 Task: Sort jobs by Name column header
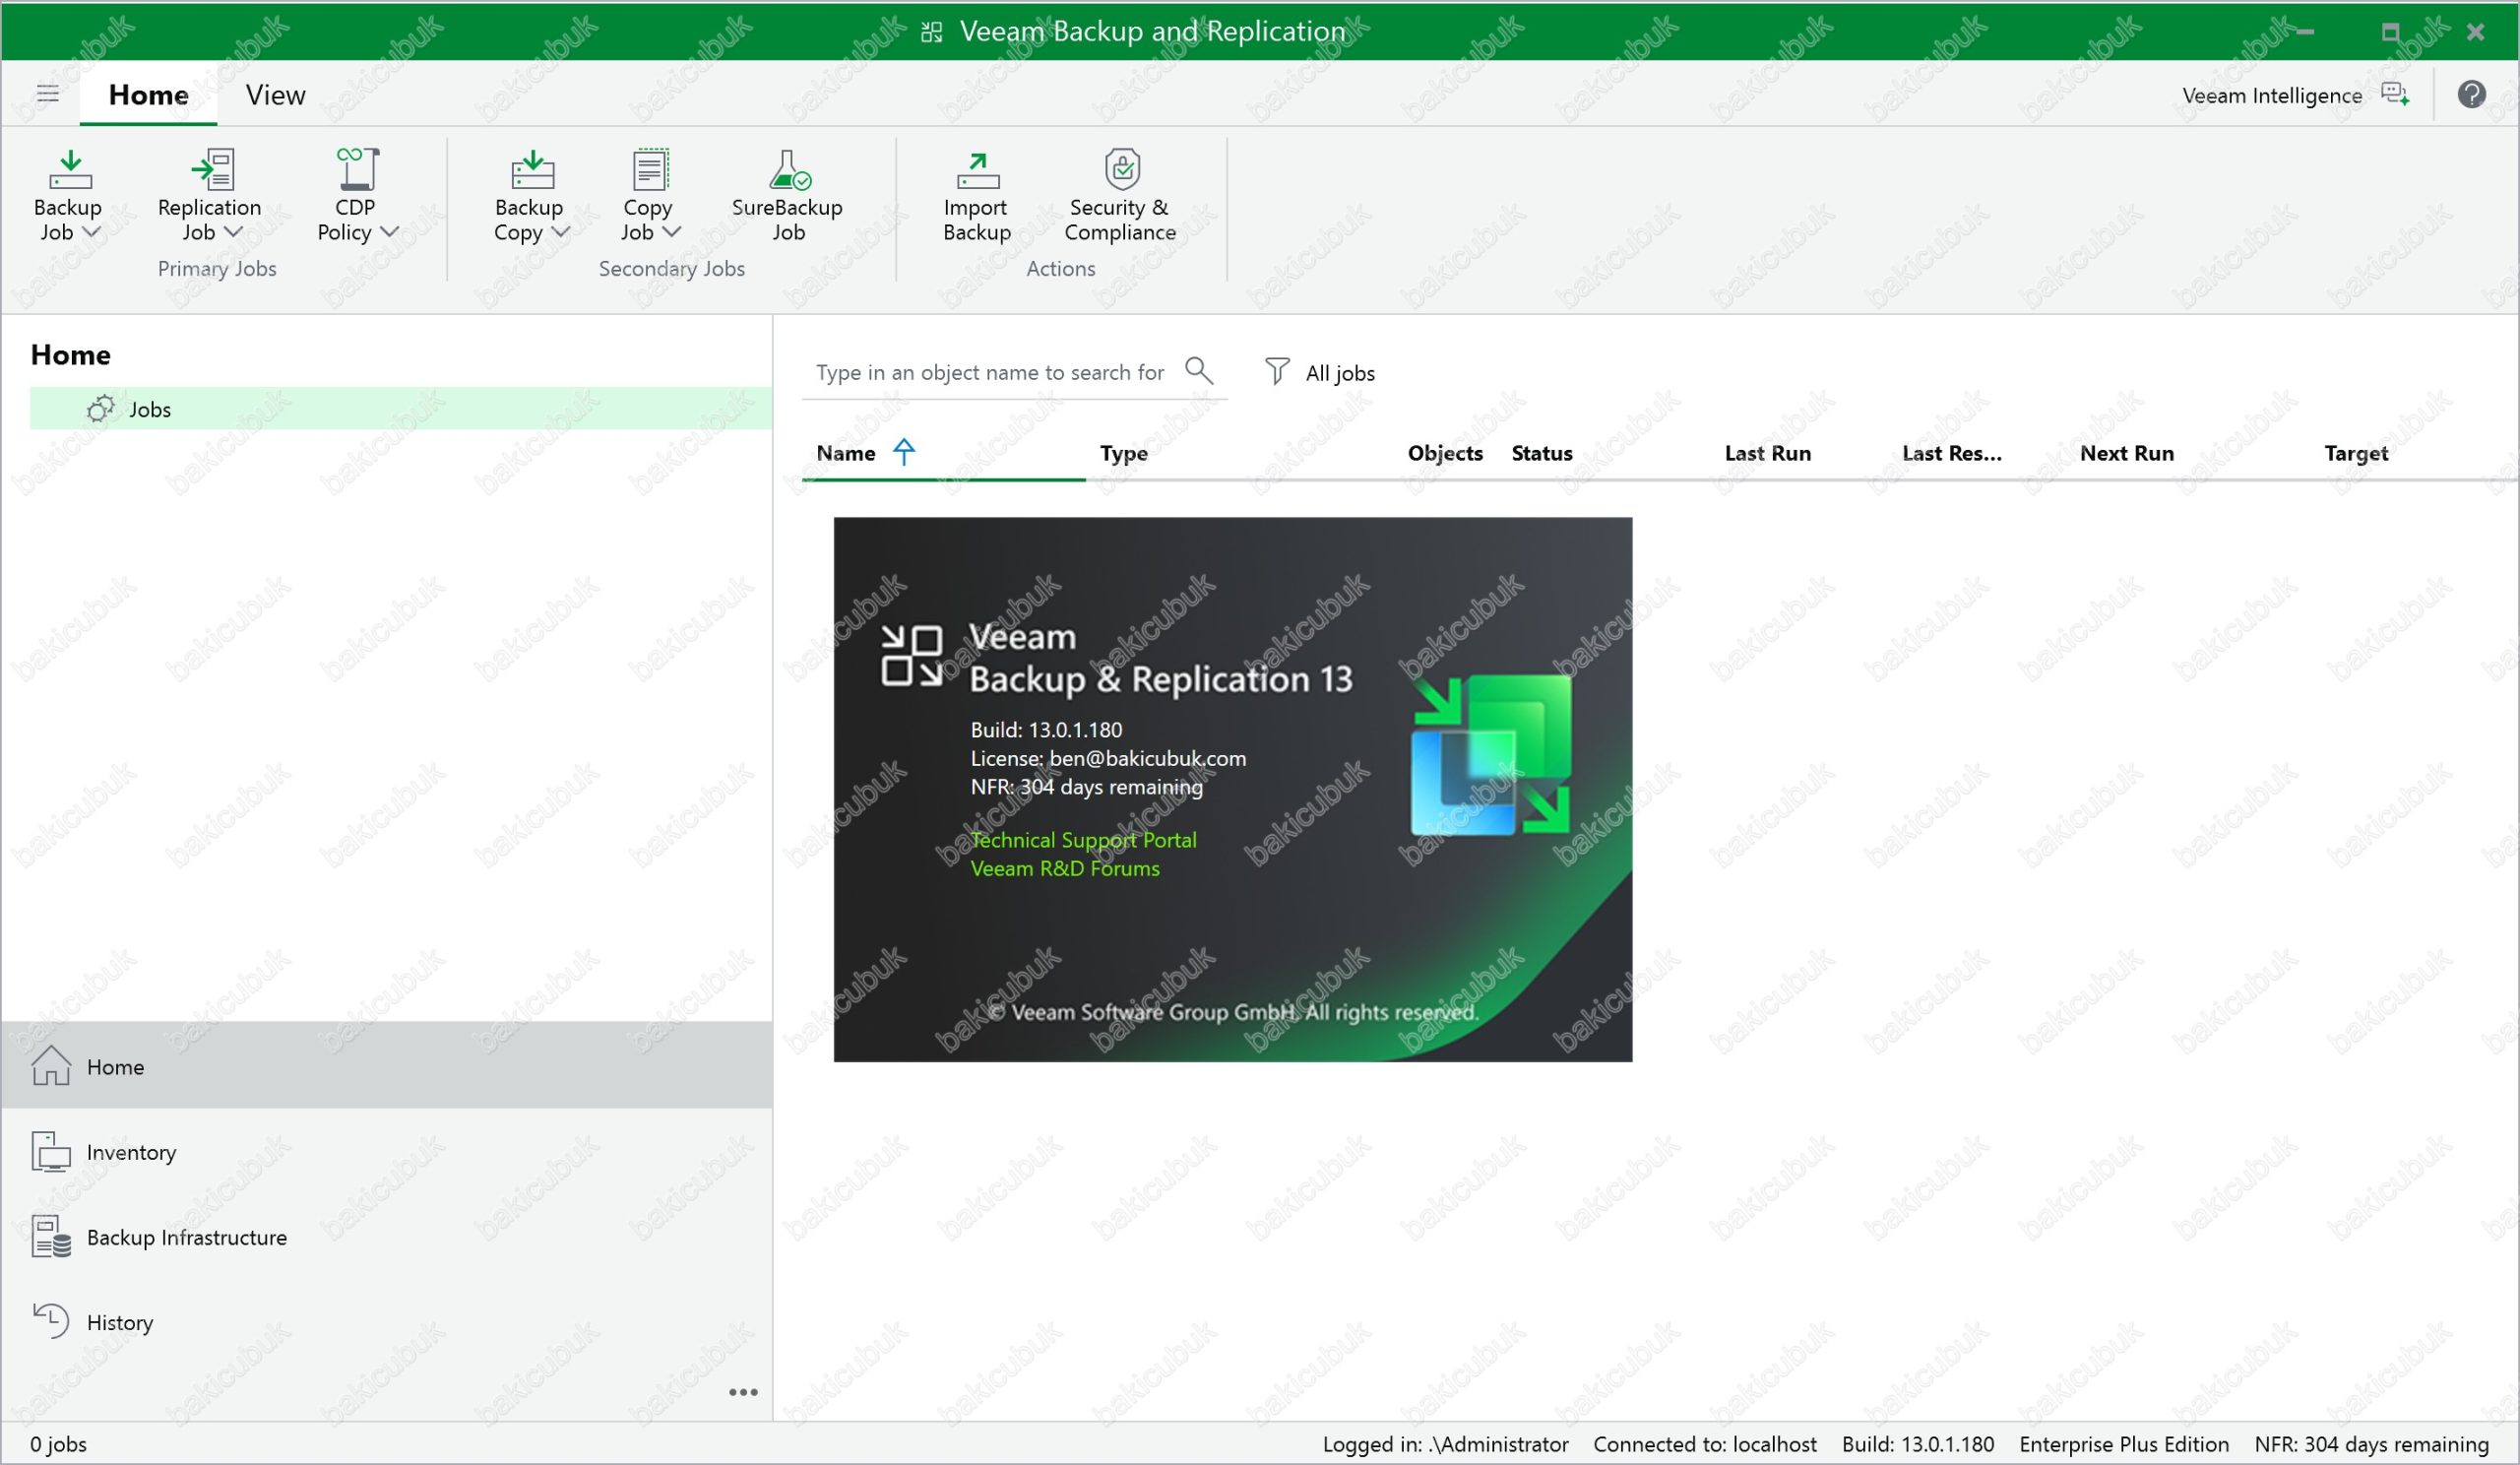pyautogui.click(x=846, y=453)
